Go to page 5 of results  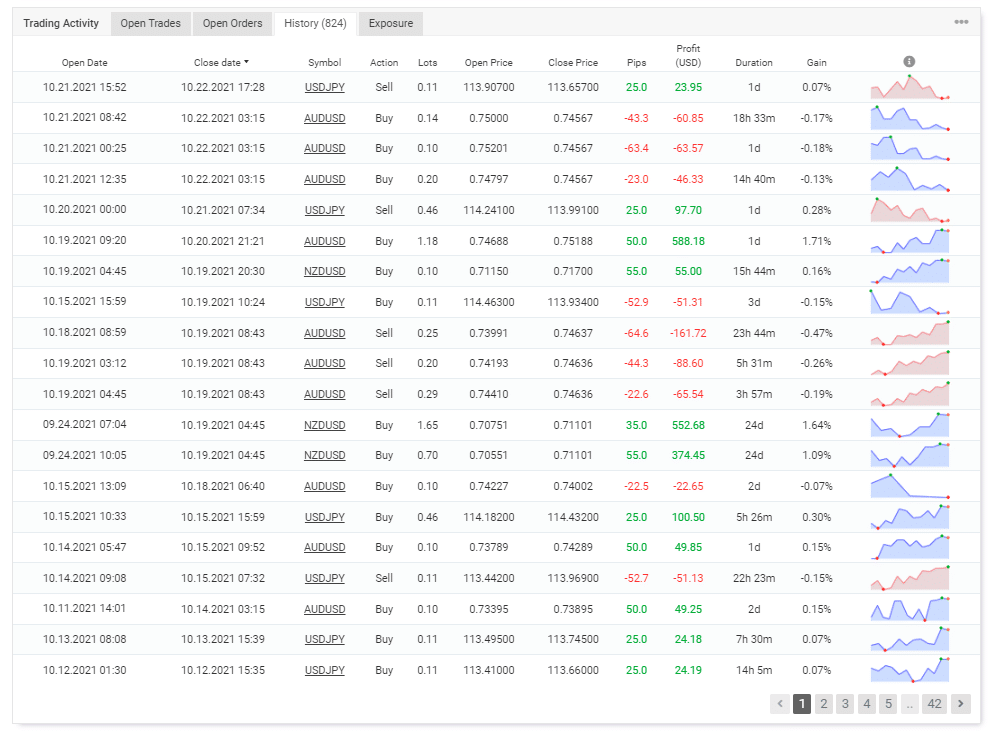point(888,704)
